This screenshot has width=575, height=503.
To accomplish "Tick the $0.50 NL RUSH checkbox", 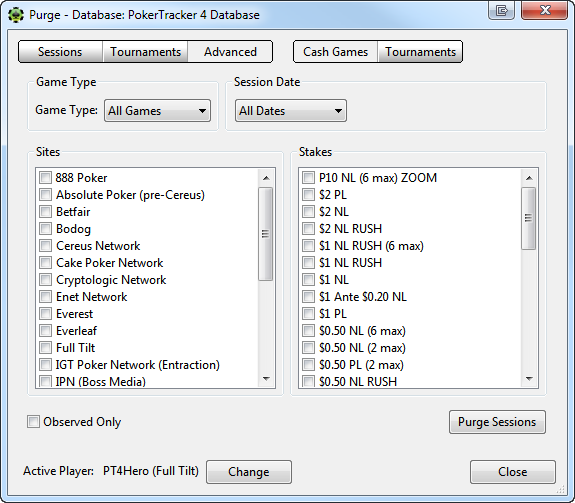I will (308, 381).
